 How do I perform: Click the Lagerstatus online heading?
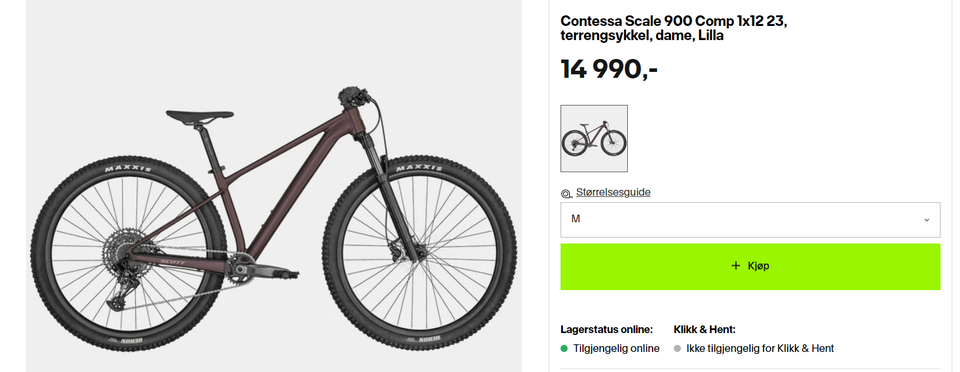(x=607, y=329)
